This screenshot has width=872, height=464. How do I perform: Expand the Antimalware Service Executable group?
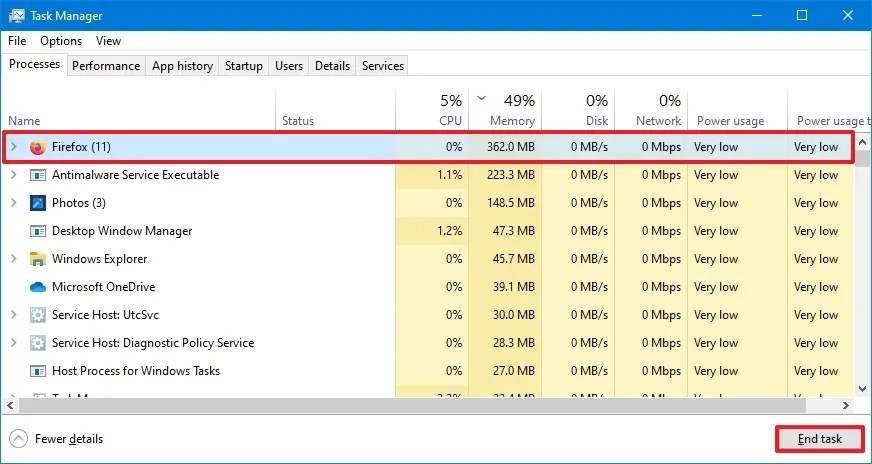[x=14, y=175]
